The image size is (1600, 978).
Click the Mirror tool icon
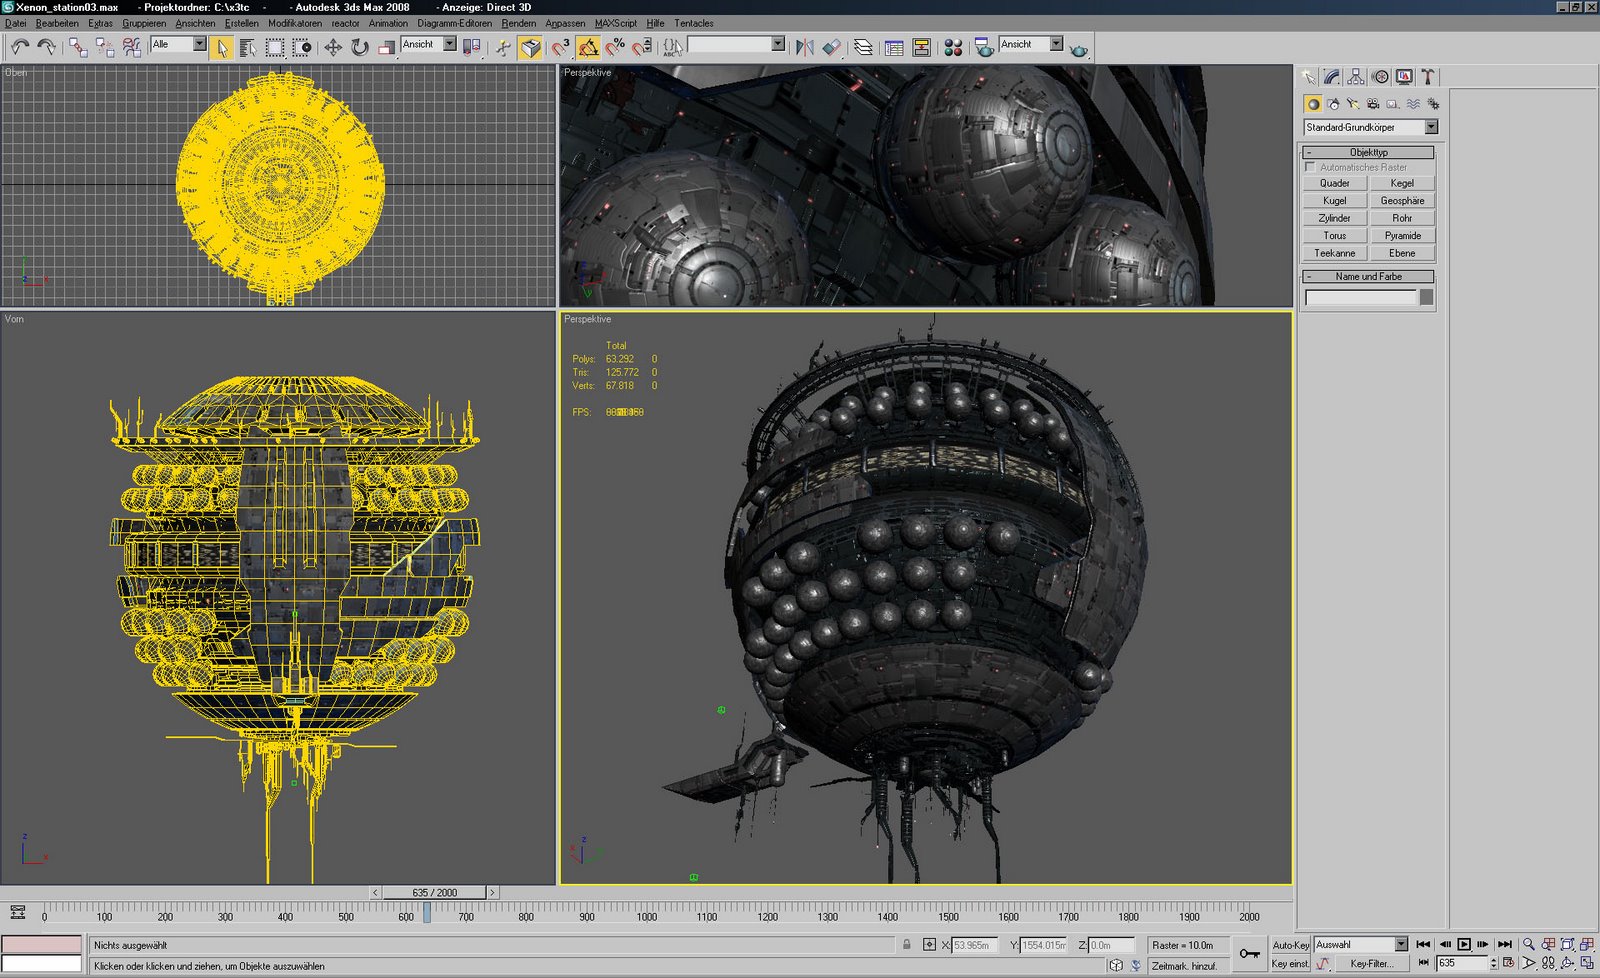coord(804,47)
